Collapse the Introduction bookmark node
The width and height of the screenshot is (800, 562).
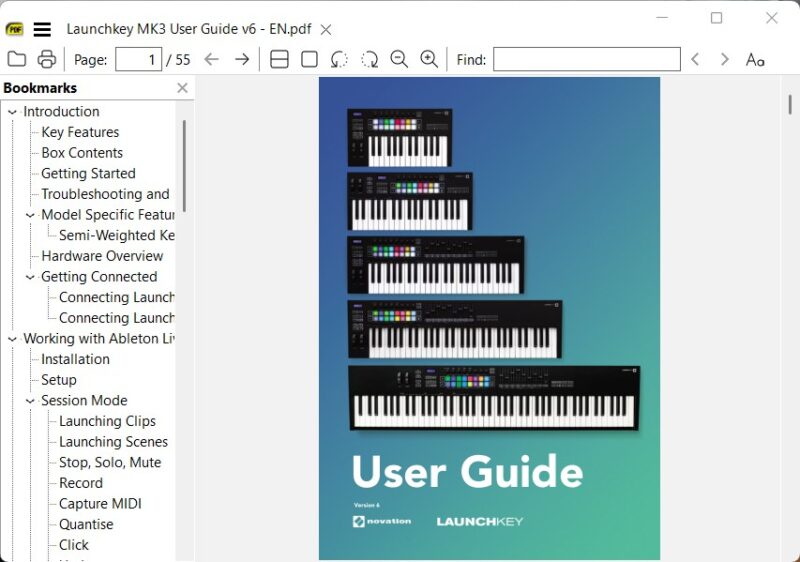(13, 112)
